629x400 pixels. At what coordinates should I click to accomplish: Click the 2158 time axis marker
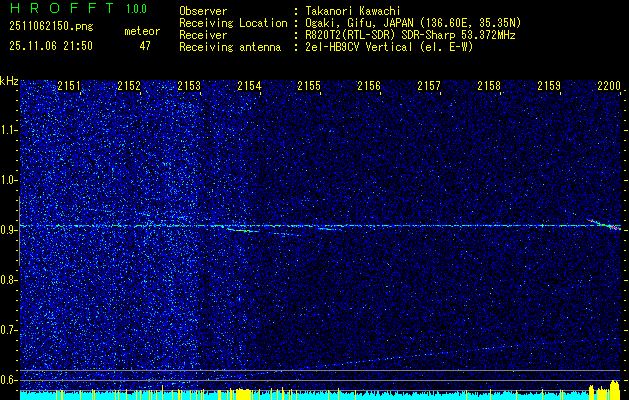489,86
